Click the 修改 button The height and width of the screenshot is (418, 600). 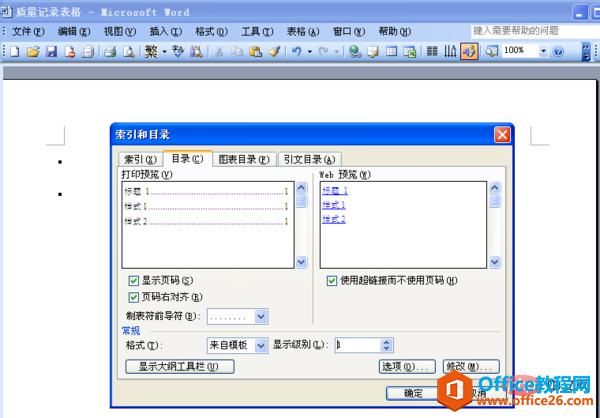click(471, 367)
